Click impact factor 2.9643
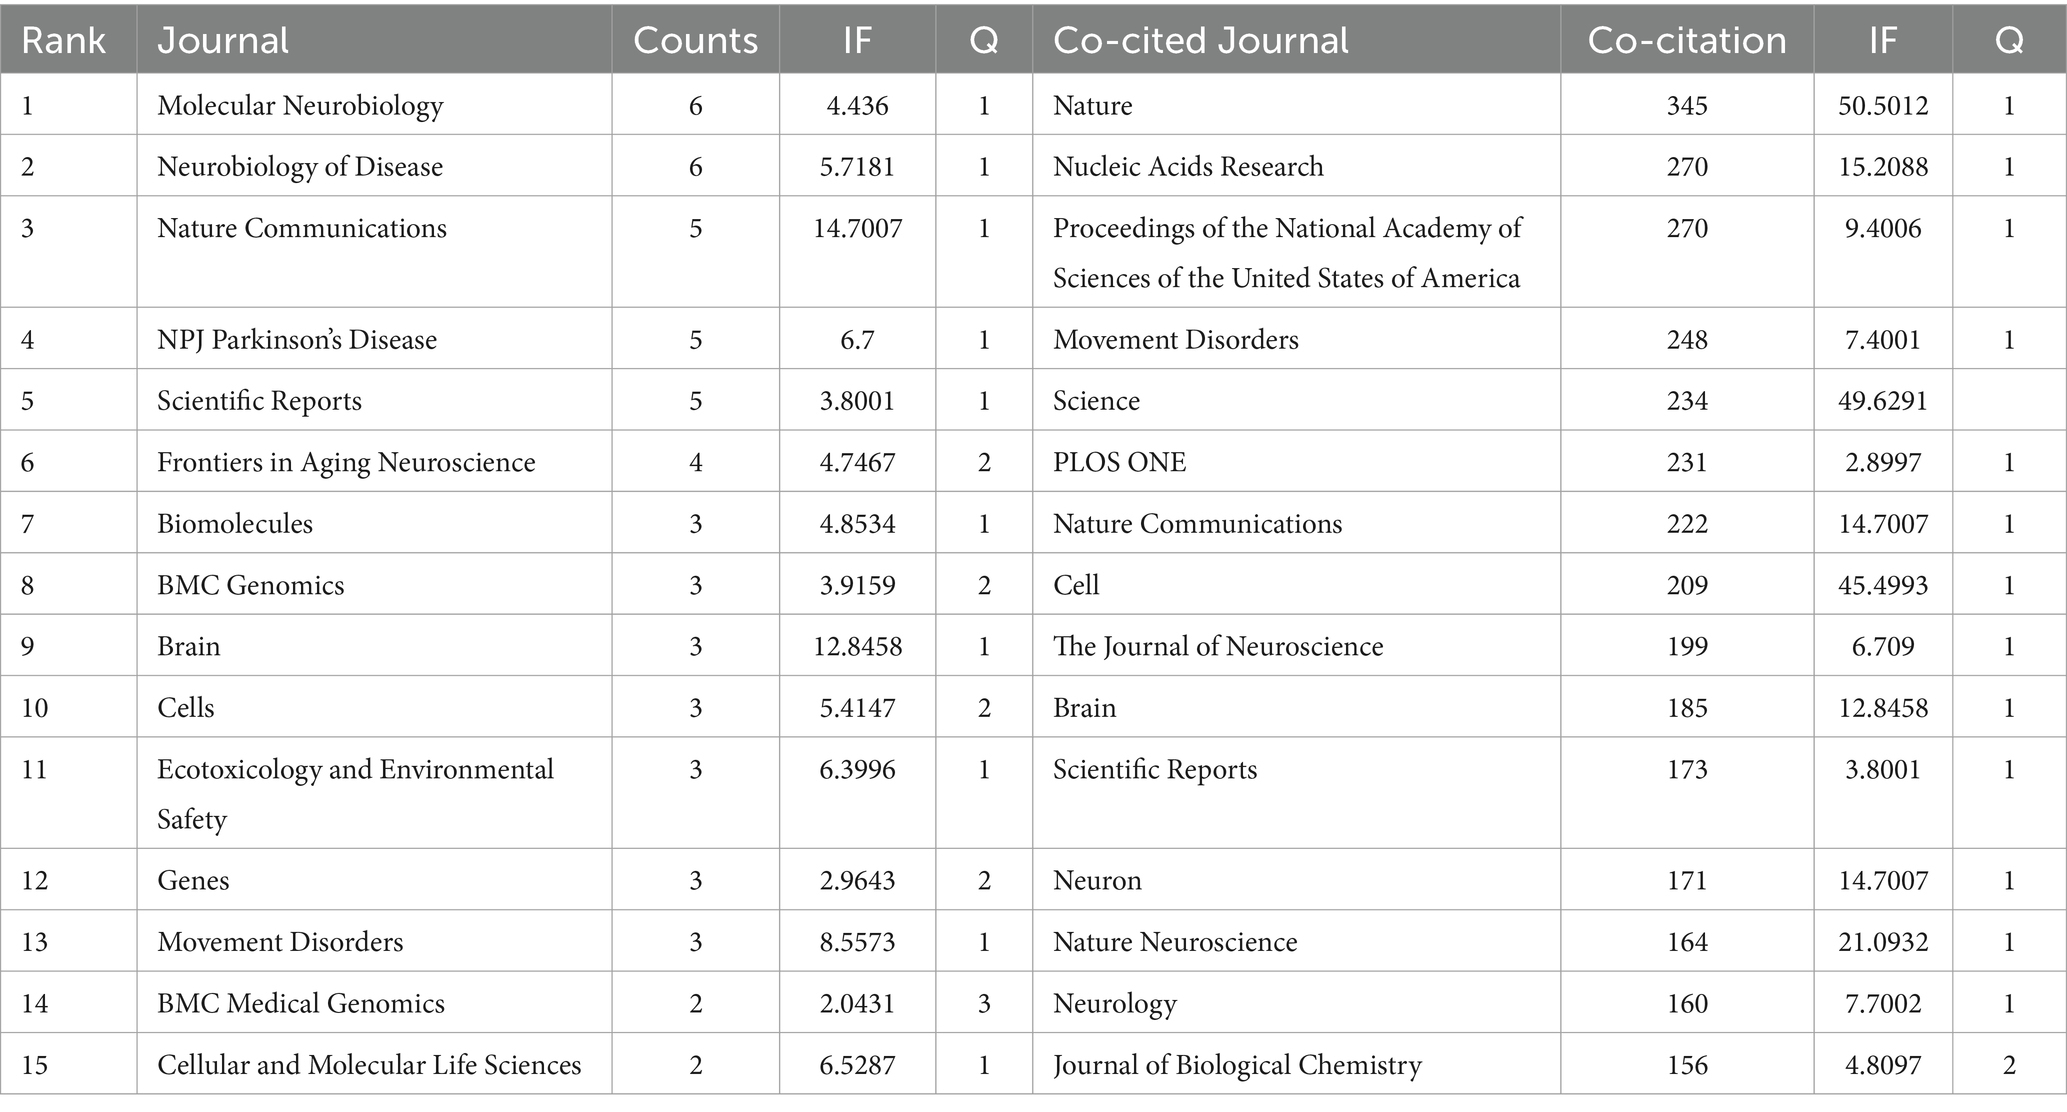Image resolution: width=2067 pixels, height=1112 pixels. 857,881
